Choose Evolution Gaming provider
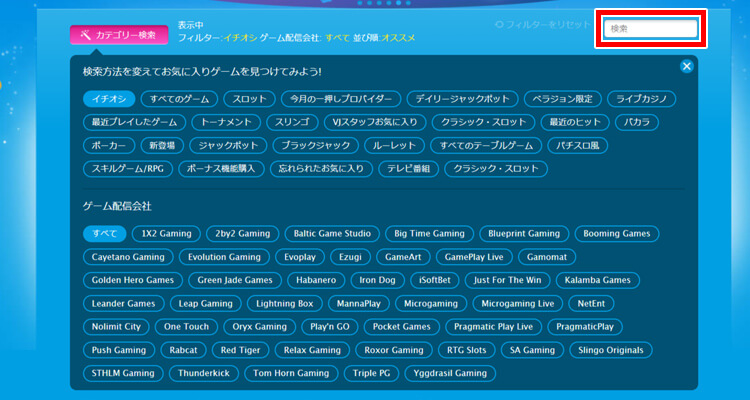The image size is (750, 400). click(x=224, y=257)
